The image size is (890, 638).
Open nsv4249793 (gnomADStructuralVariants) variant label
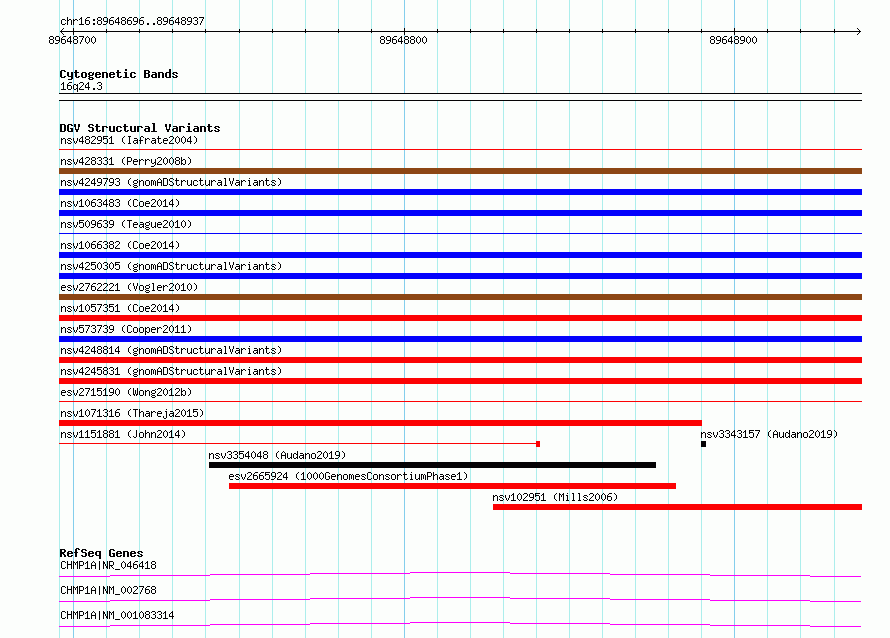click(171, 182)
